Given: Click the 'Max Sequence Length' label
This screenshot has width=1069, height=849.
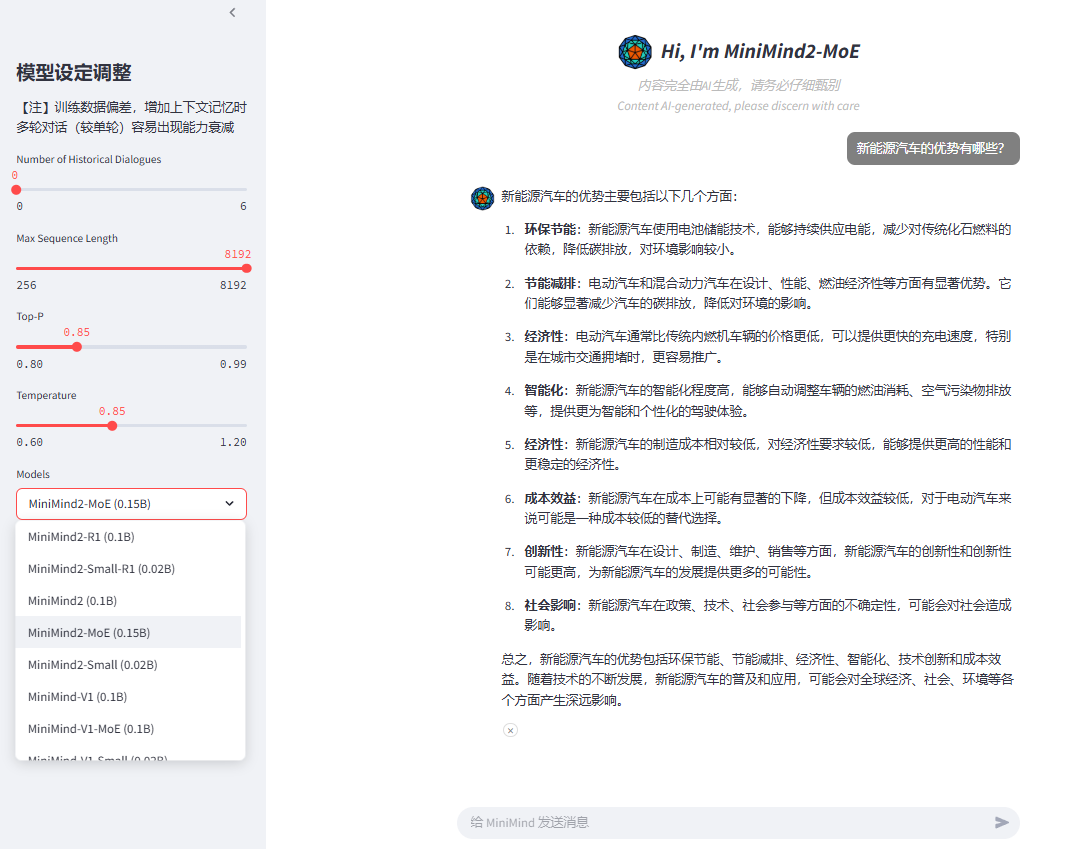Looking at the screenshot, I should [67, 239].
